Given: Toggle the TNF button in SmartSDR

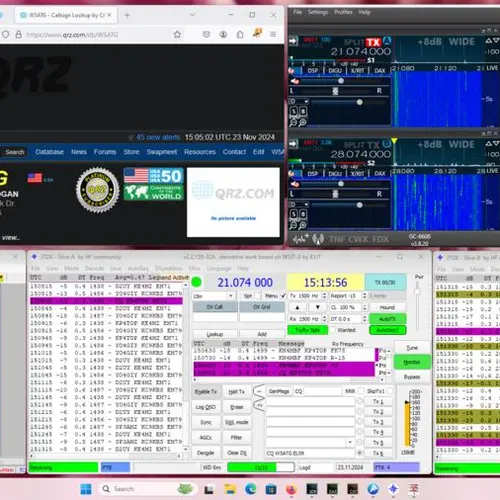Looking at the screenshot, I should coord(337,239).
